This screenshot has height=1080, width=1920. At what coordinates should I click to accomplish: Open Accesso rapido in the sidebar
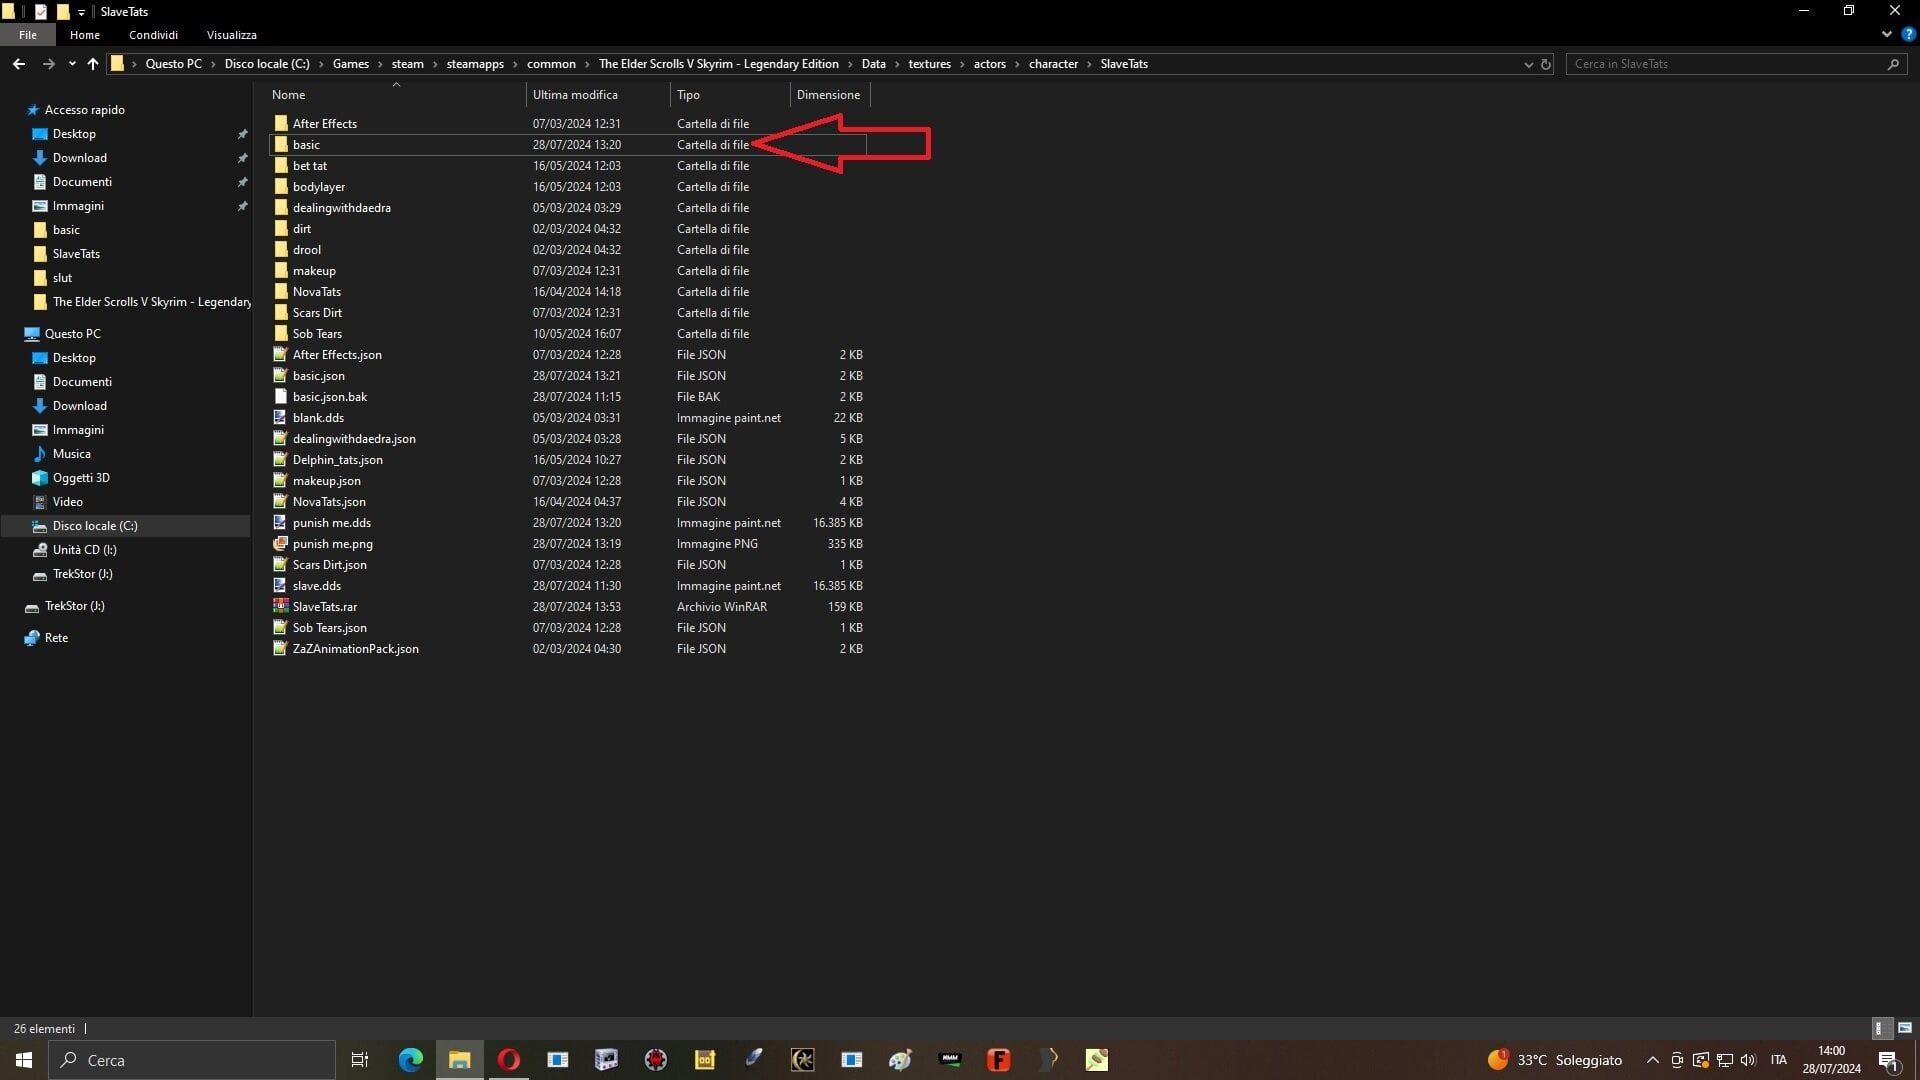click(x=84, y=110)
